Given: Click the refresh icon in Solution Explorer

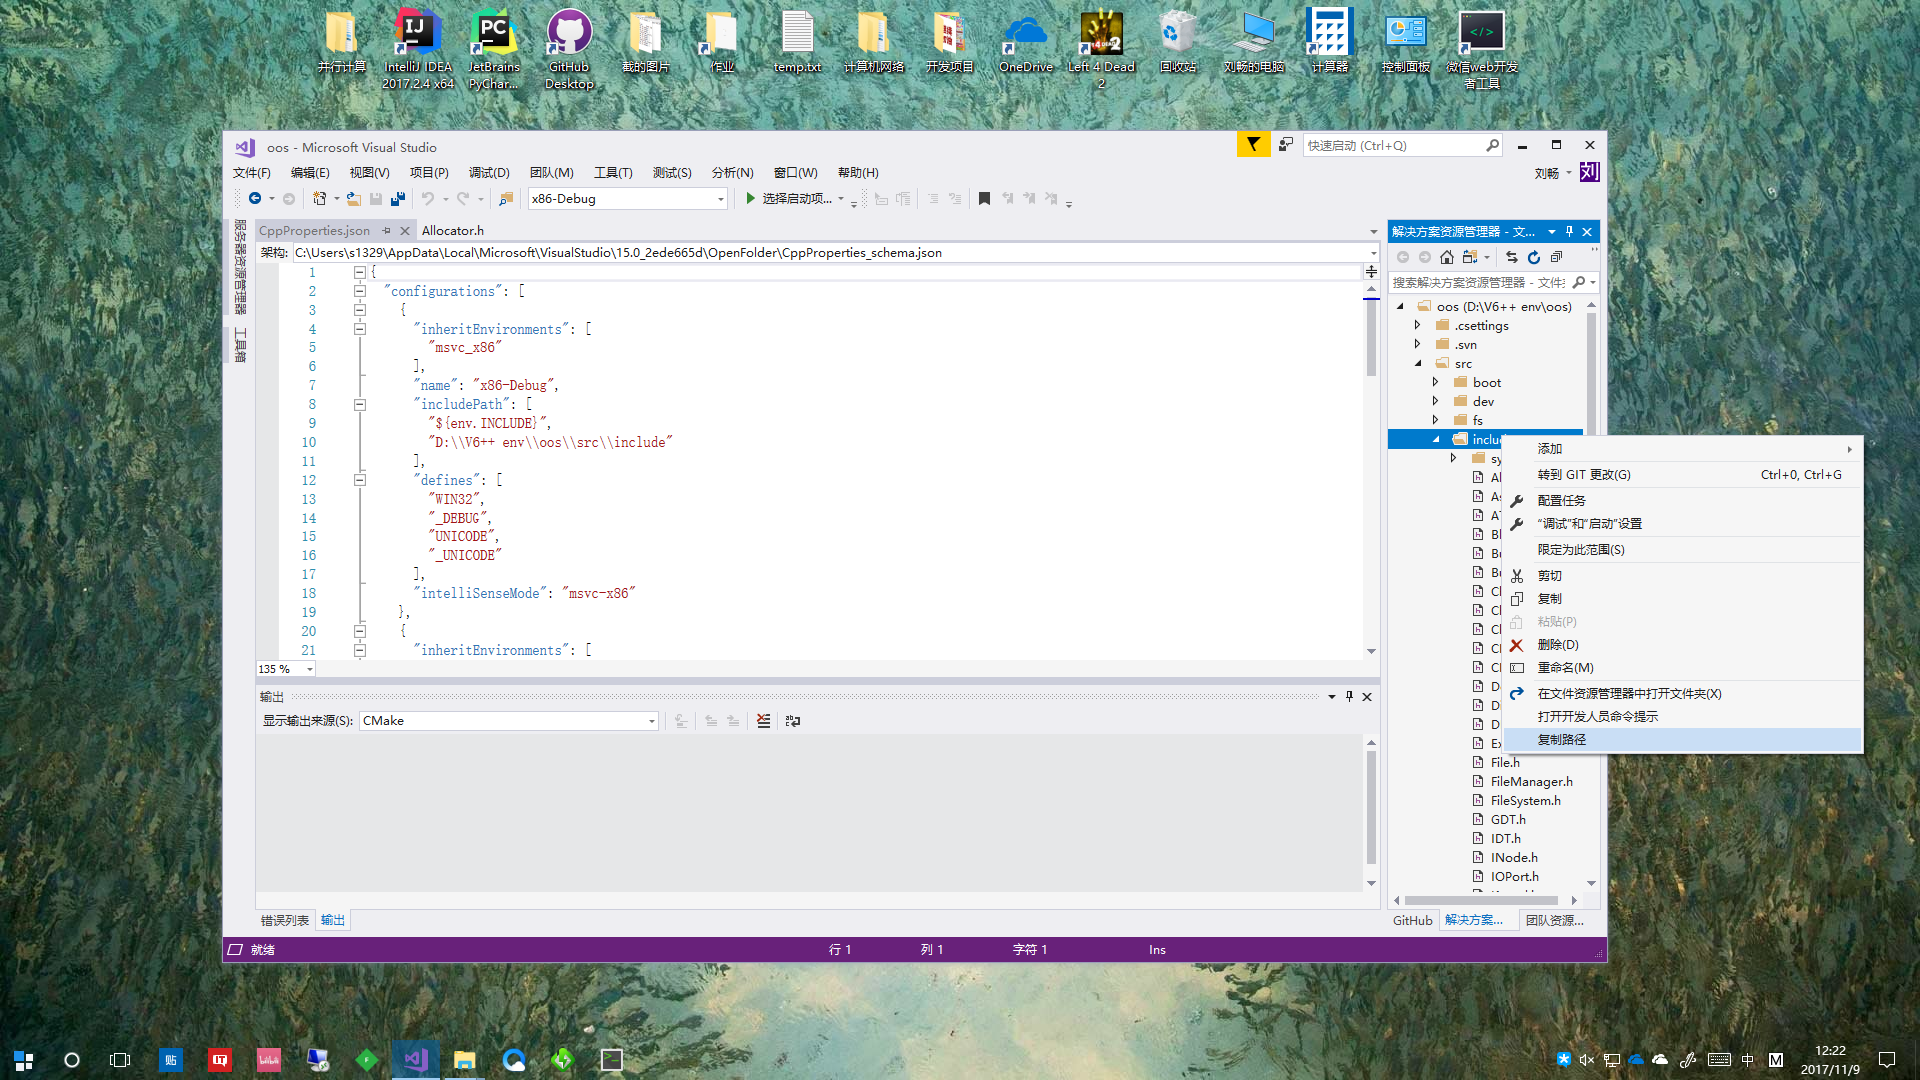Looking at the screenshot, I should coord(1534,257).
